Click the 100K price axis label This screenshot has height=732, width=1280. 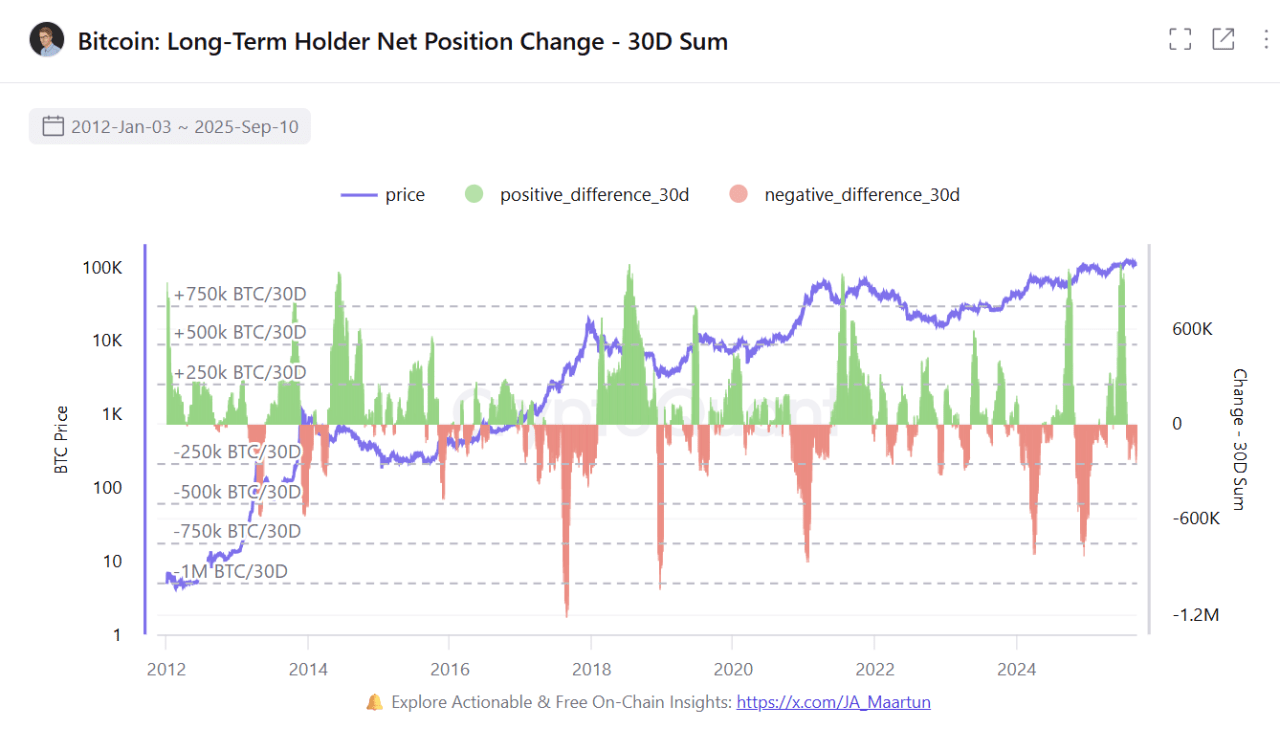(x=102, y=268)
